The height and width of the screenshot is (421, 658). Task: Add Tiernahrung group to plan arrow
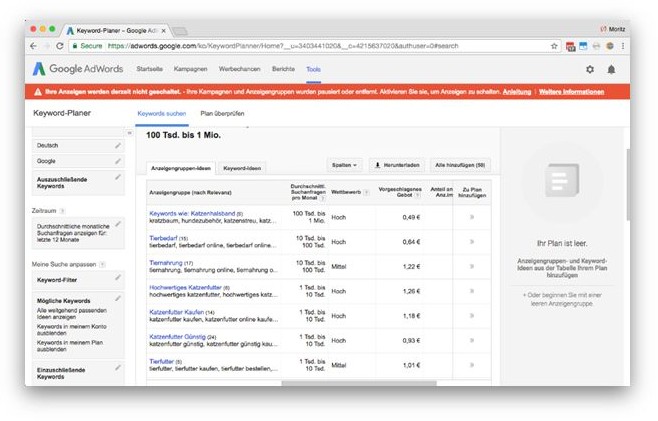471,267
